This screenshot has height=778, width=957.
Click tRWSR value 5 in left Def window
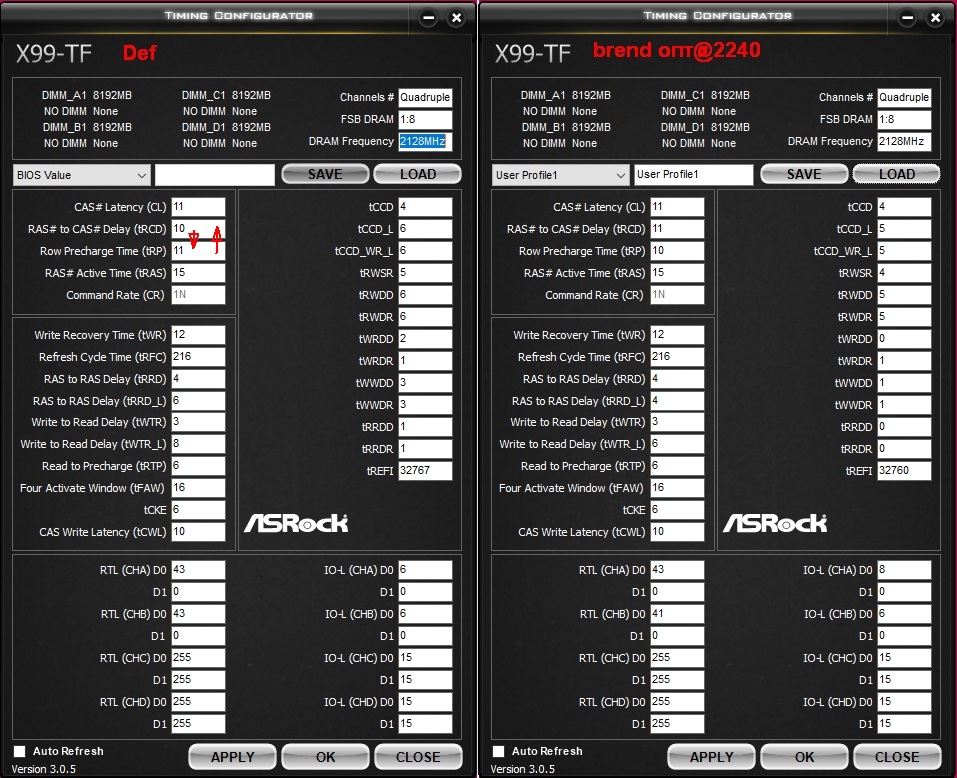point(425,273)
